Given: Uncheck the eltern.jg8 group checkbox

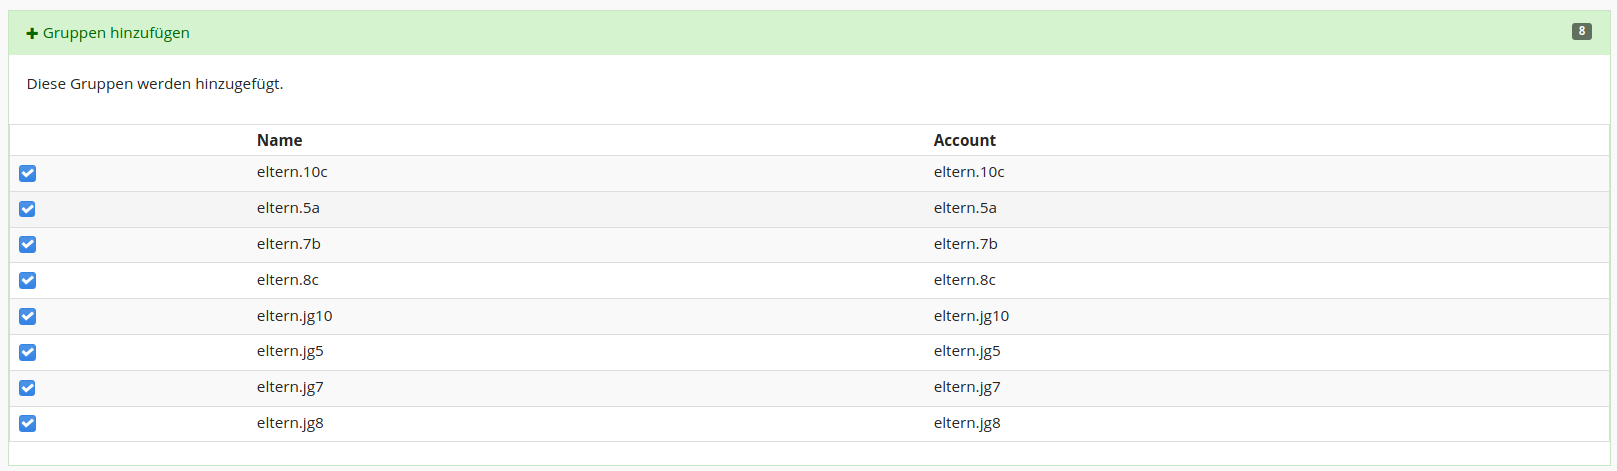Looking at the screenshot, I should pos(28,424).
